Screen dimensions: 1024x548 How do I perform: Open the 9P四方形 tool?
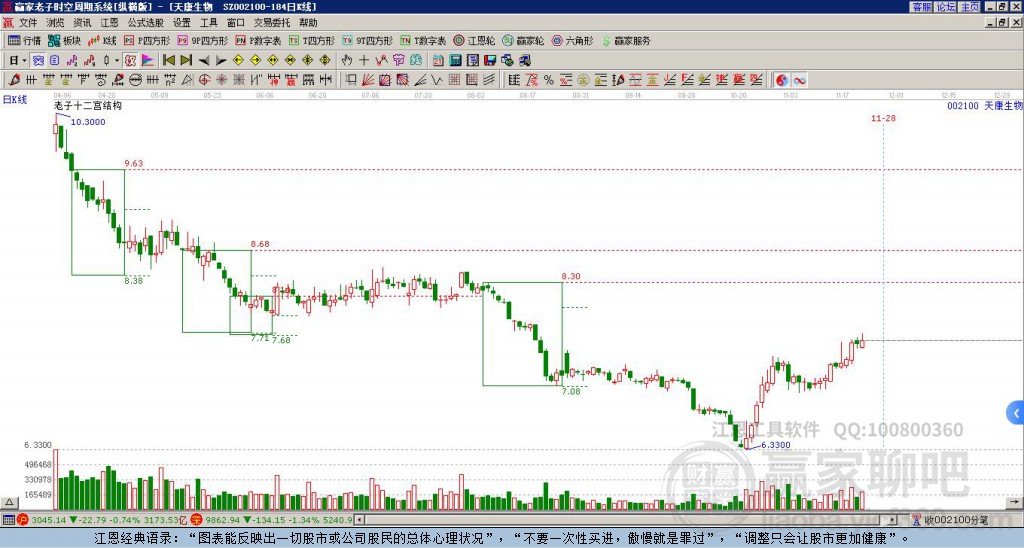pos(202,40)
